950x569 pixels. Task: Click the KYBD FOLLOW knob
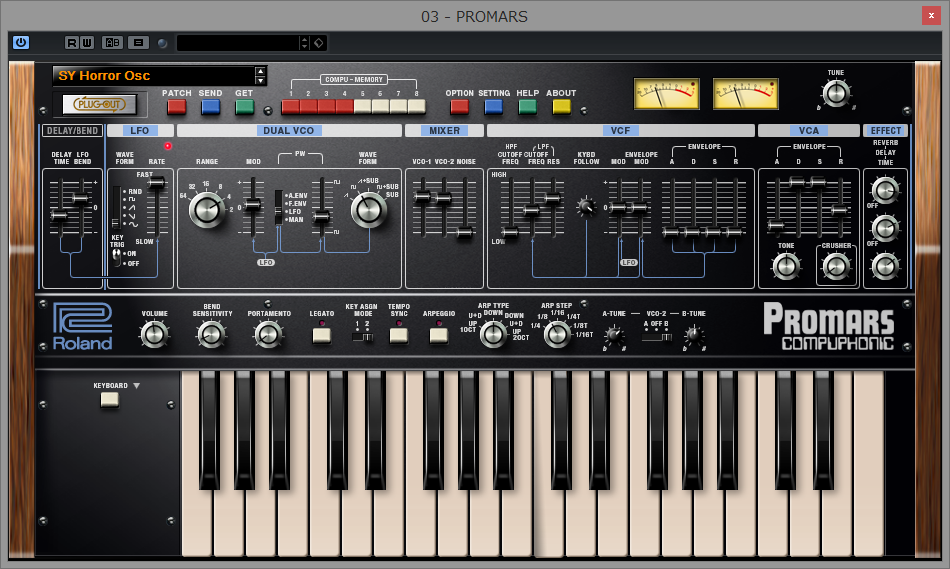586,207
